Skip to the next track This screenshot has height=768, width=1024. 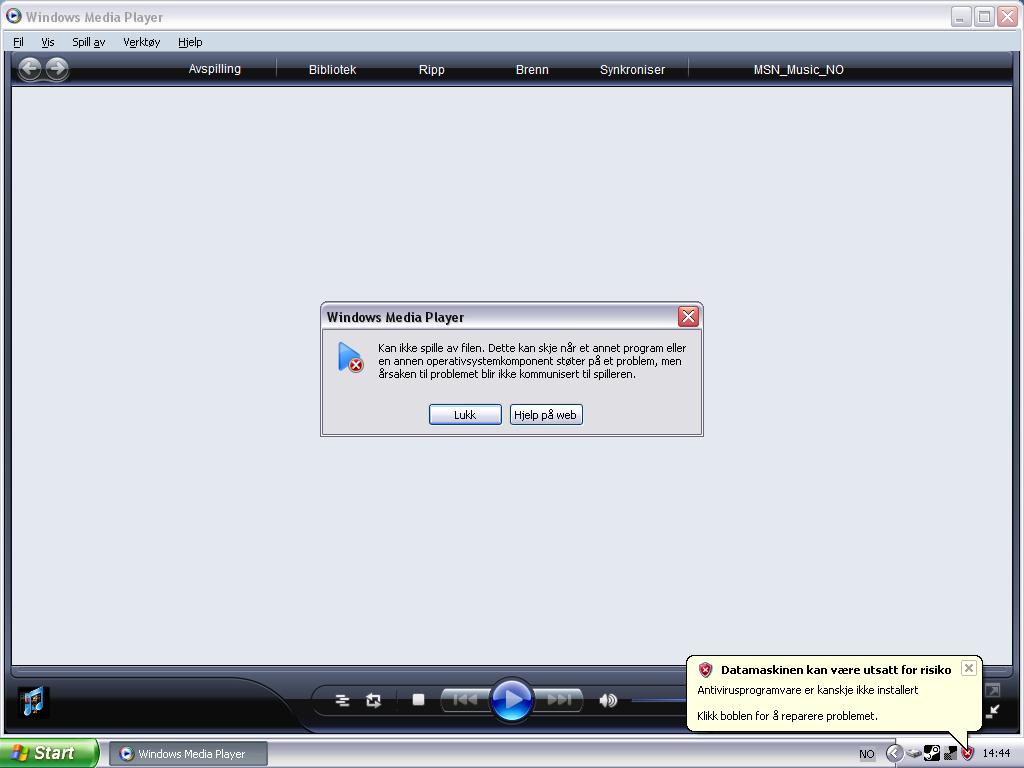[x=558, y=700]
